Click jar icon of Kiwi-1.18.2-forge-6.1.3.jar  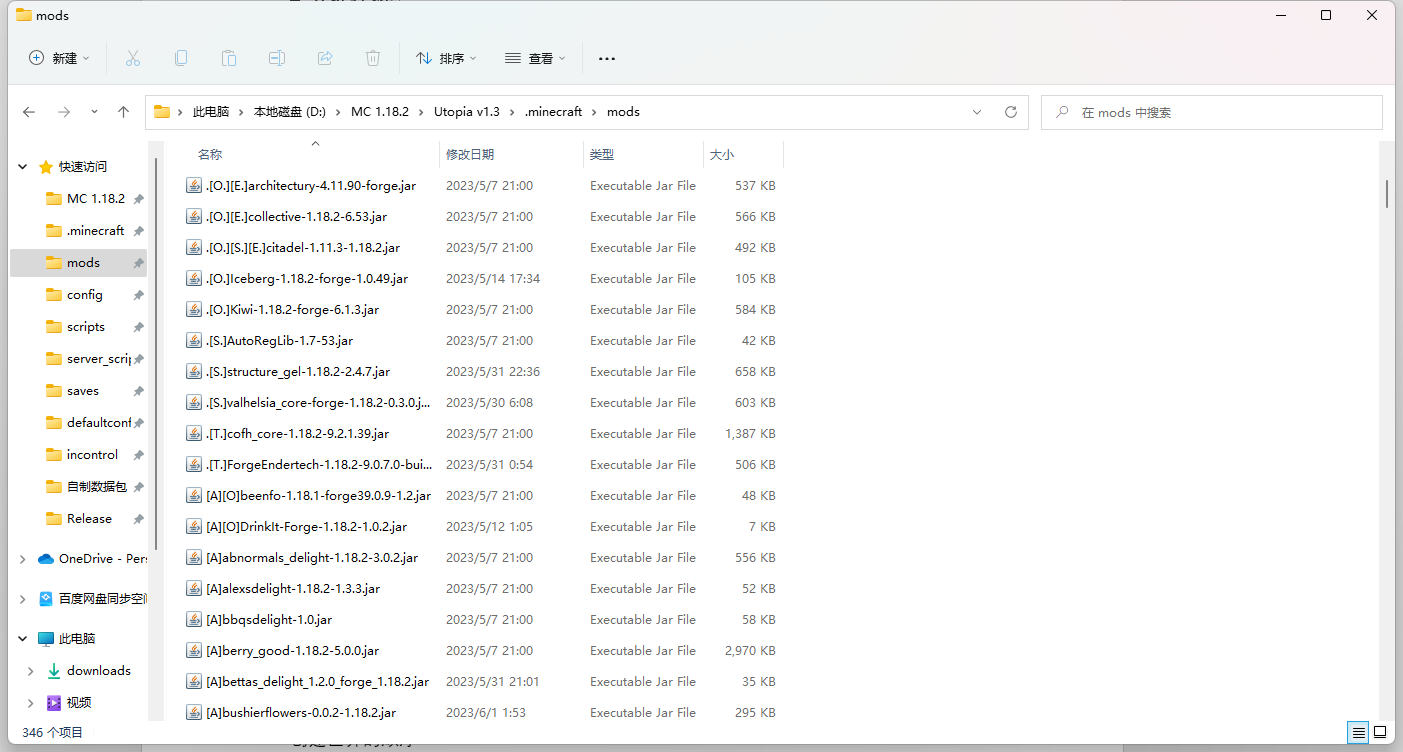point(194,309)
